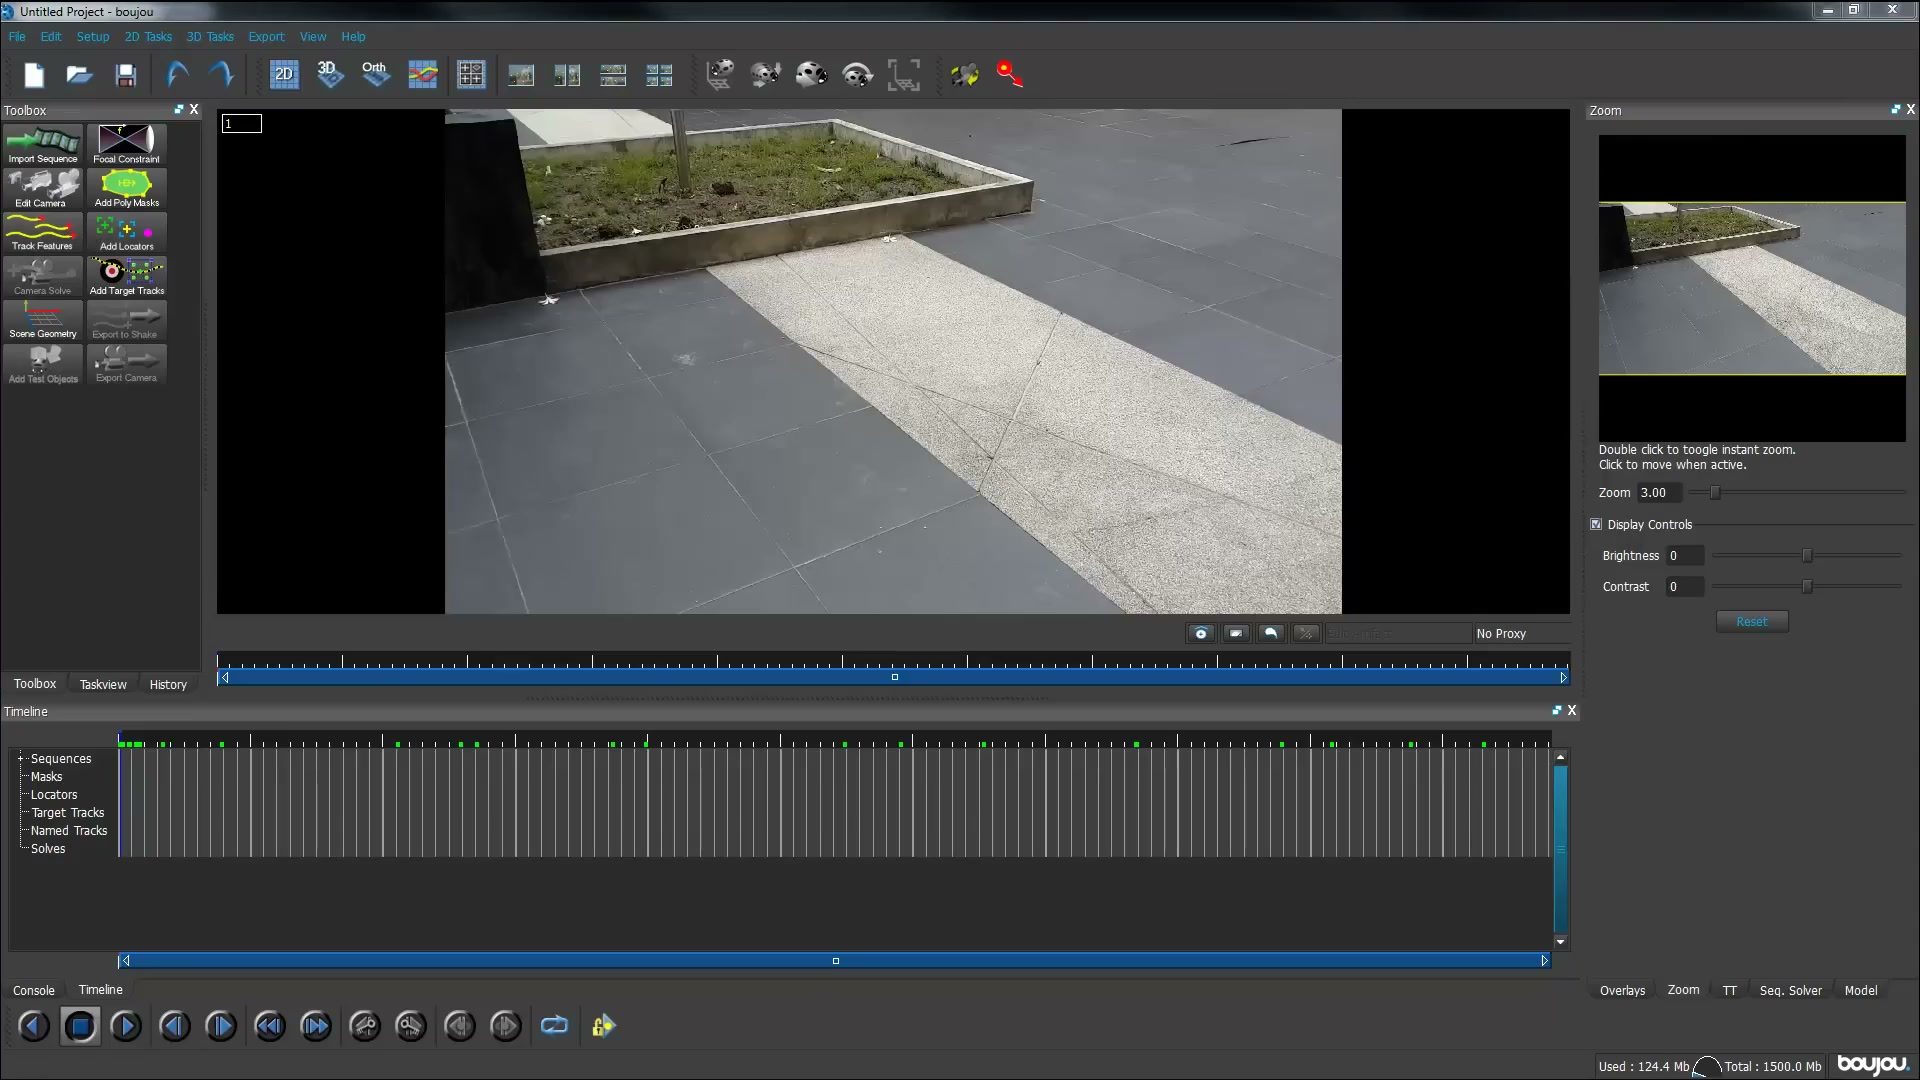The image size is (1920, 1080).
Task: Expand the Sequences tree node
Action: pos(21,758)
